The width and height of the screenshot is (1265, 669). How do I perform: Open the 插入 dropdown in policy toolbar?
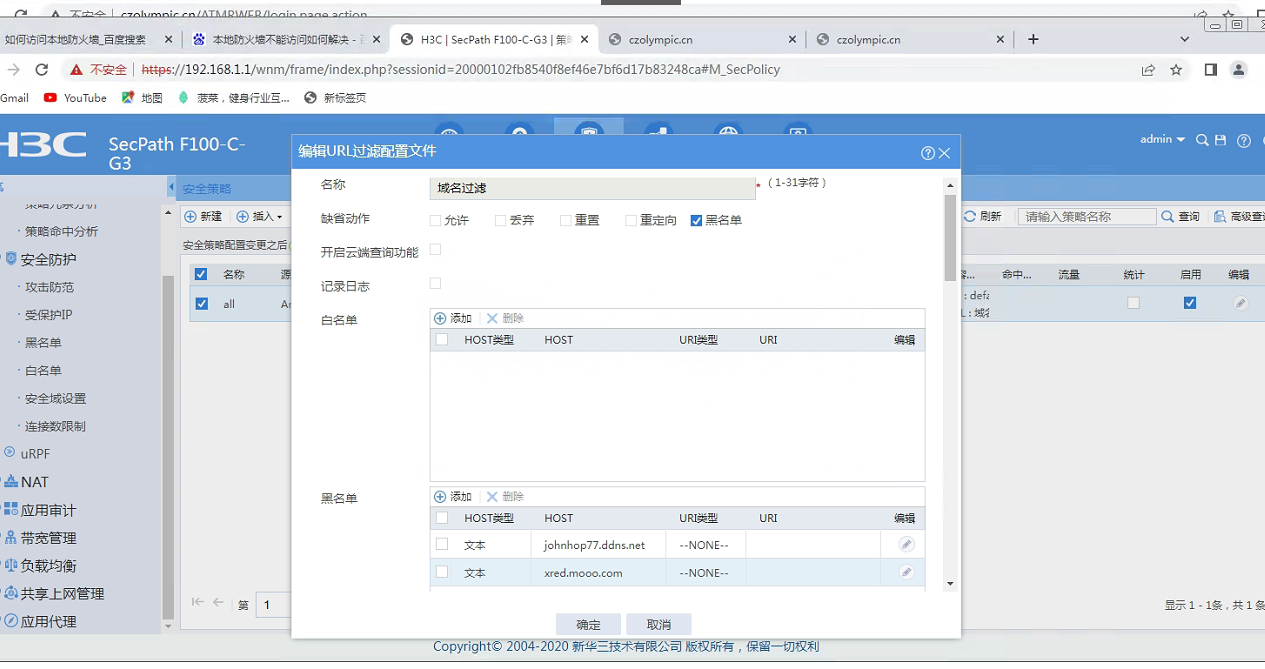click(260, 216)
